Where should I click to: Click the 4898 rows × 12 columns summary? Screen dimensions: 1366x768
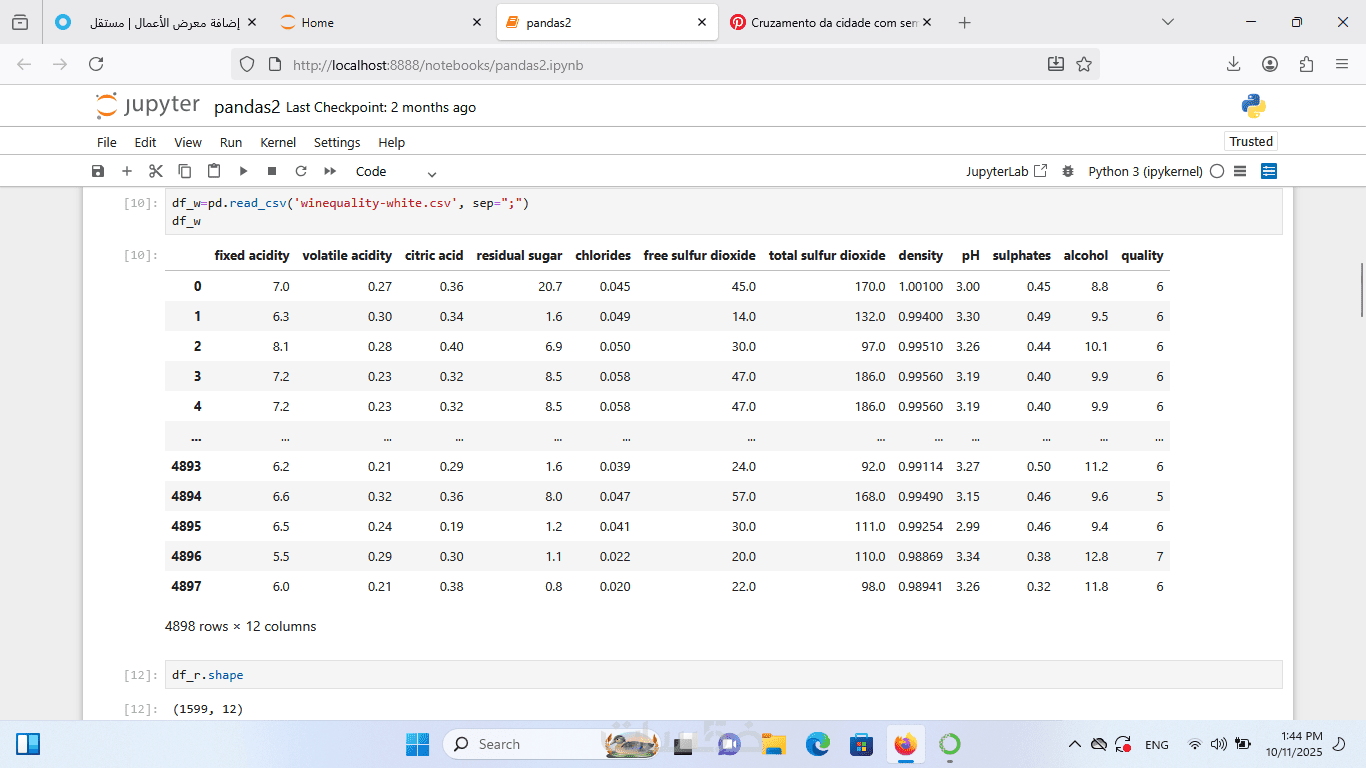click(240, 627)
